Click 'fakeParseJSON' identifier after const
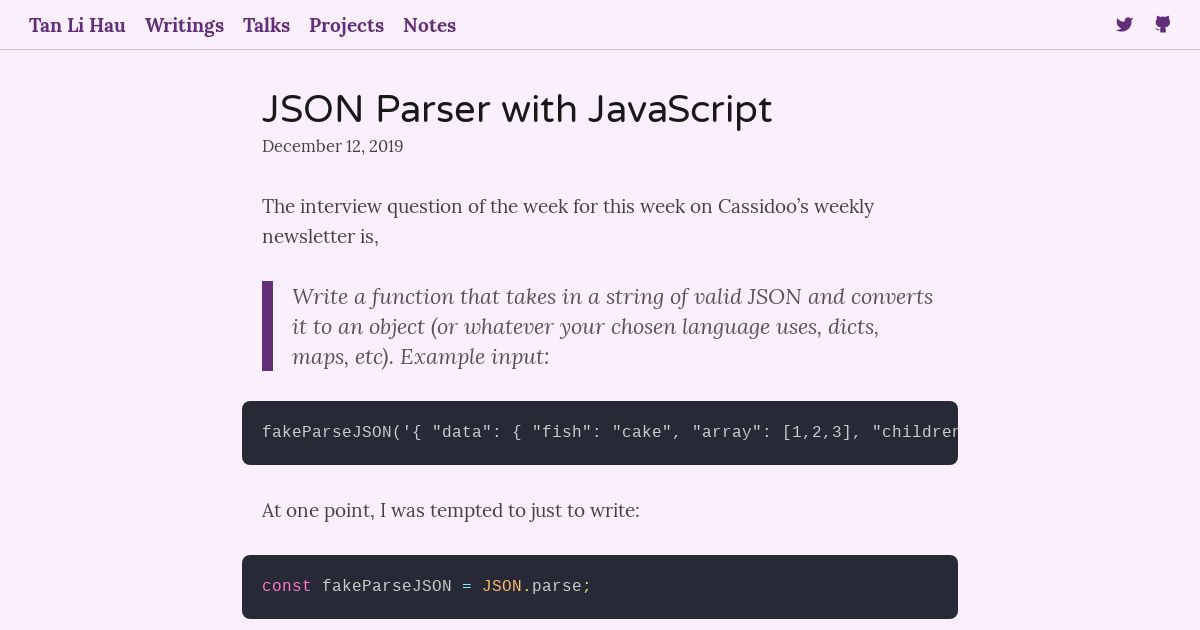The height and width of the screenshot is (630, 1200). (387, 587)
